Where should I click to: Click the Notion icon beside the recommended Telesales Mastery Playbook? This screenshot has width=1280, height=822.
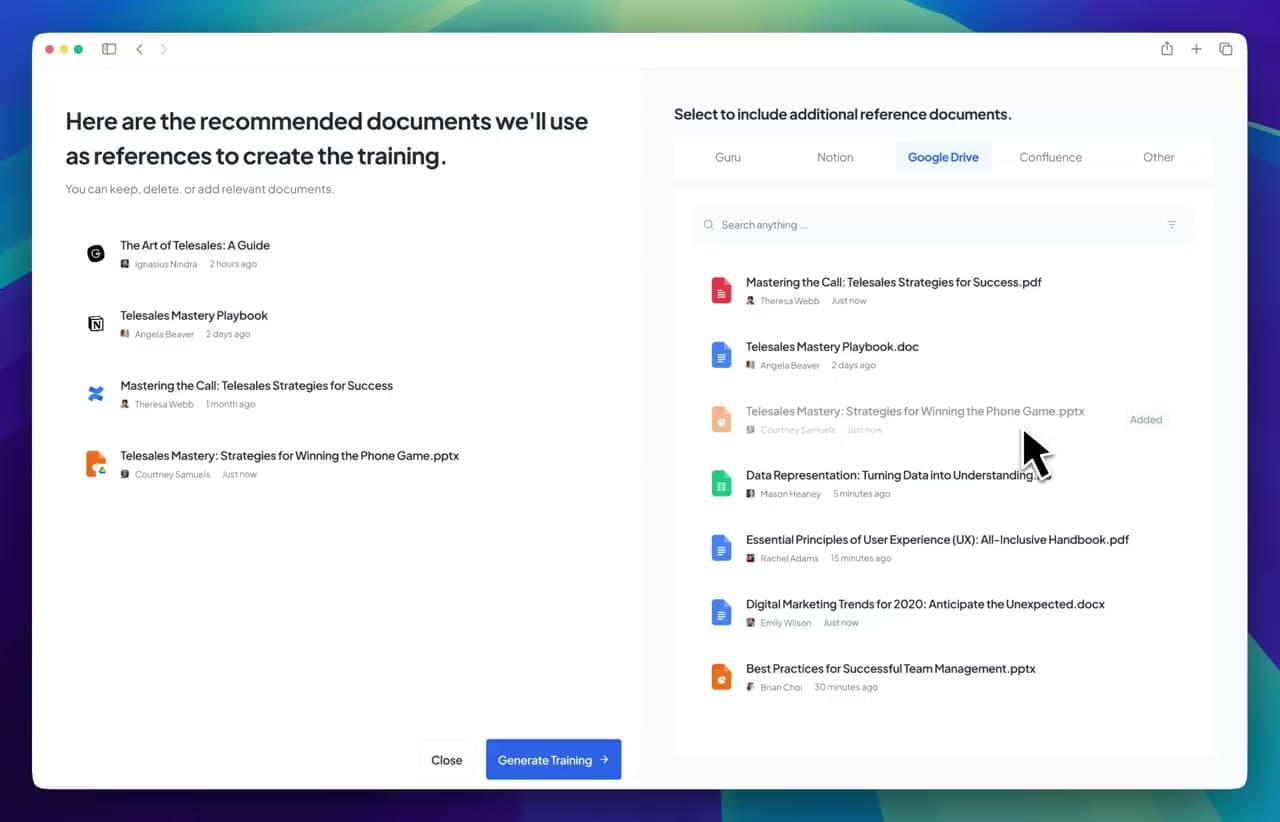(x=96, y=324)
